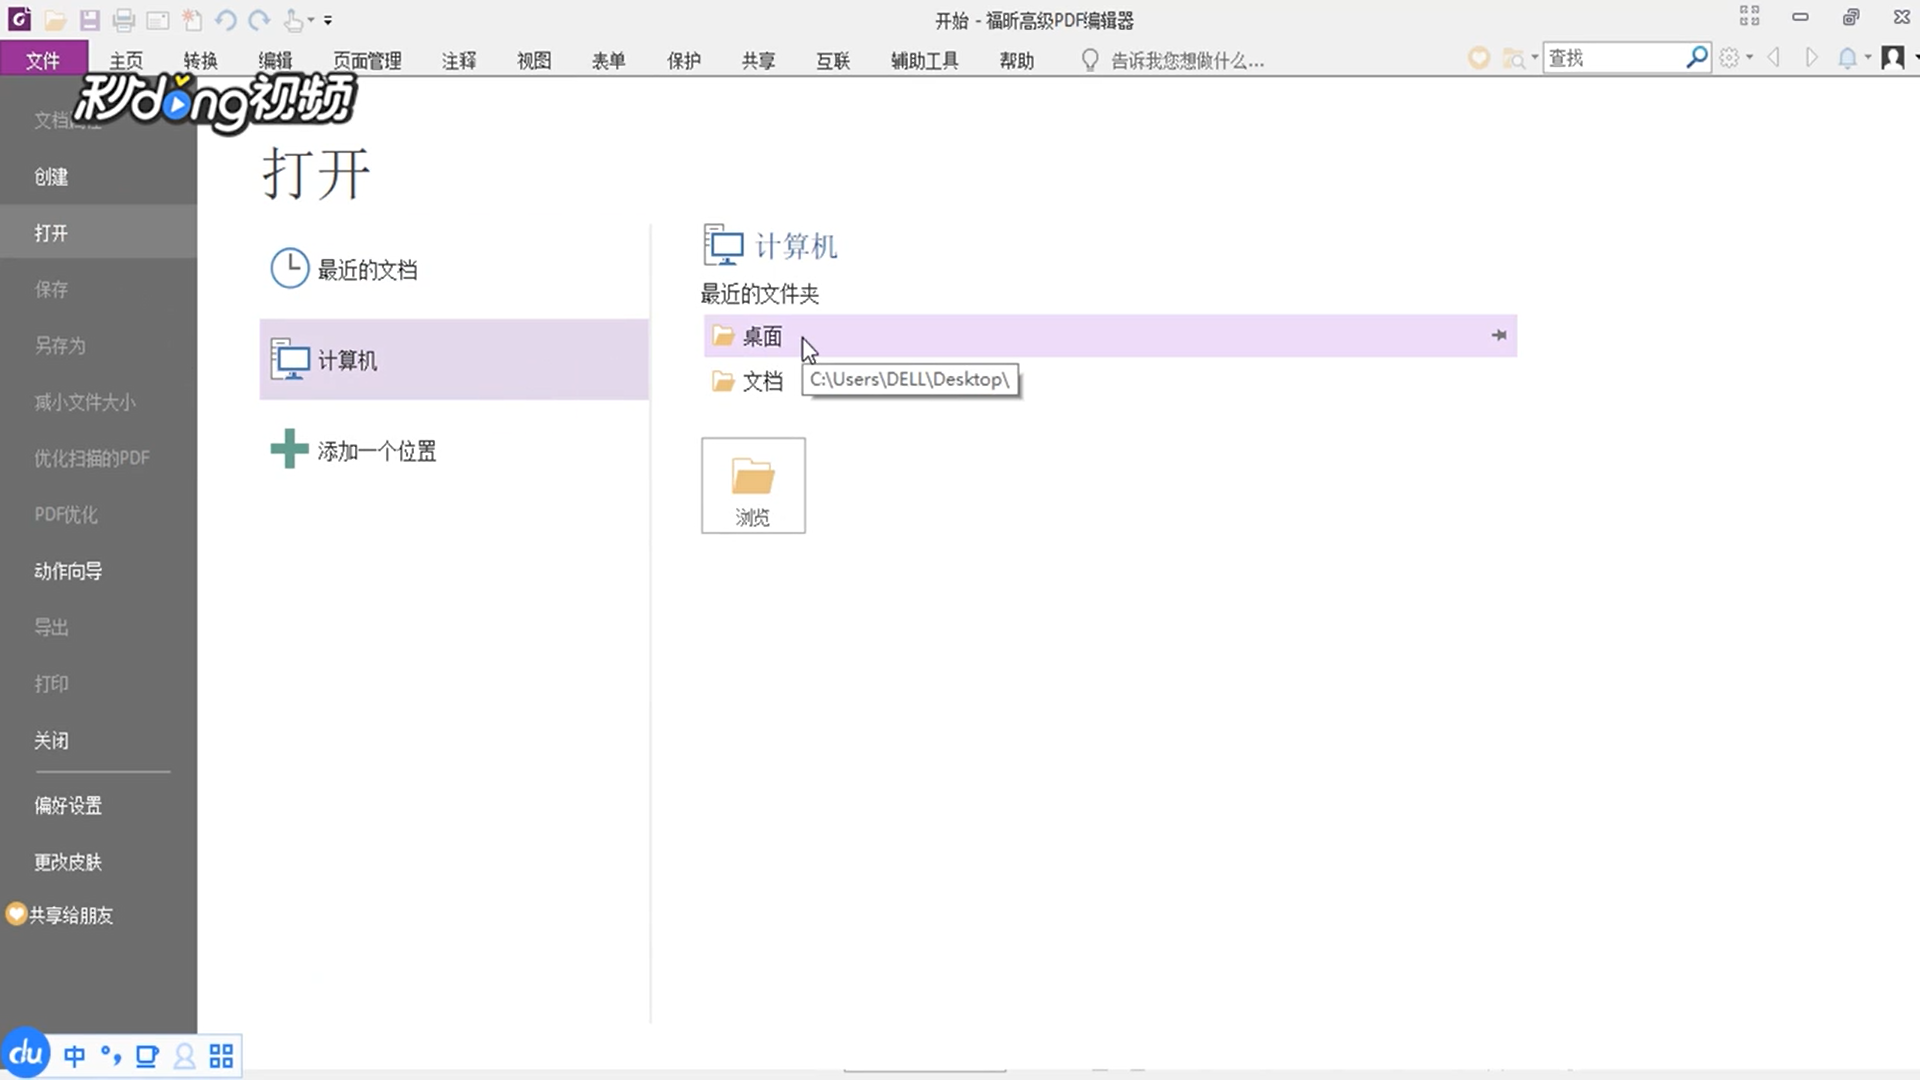Click the orange heart favorites icon
The width and height of the screenshot is (1920, 1080).
click(x=1479, y=58)
